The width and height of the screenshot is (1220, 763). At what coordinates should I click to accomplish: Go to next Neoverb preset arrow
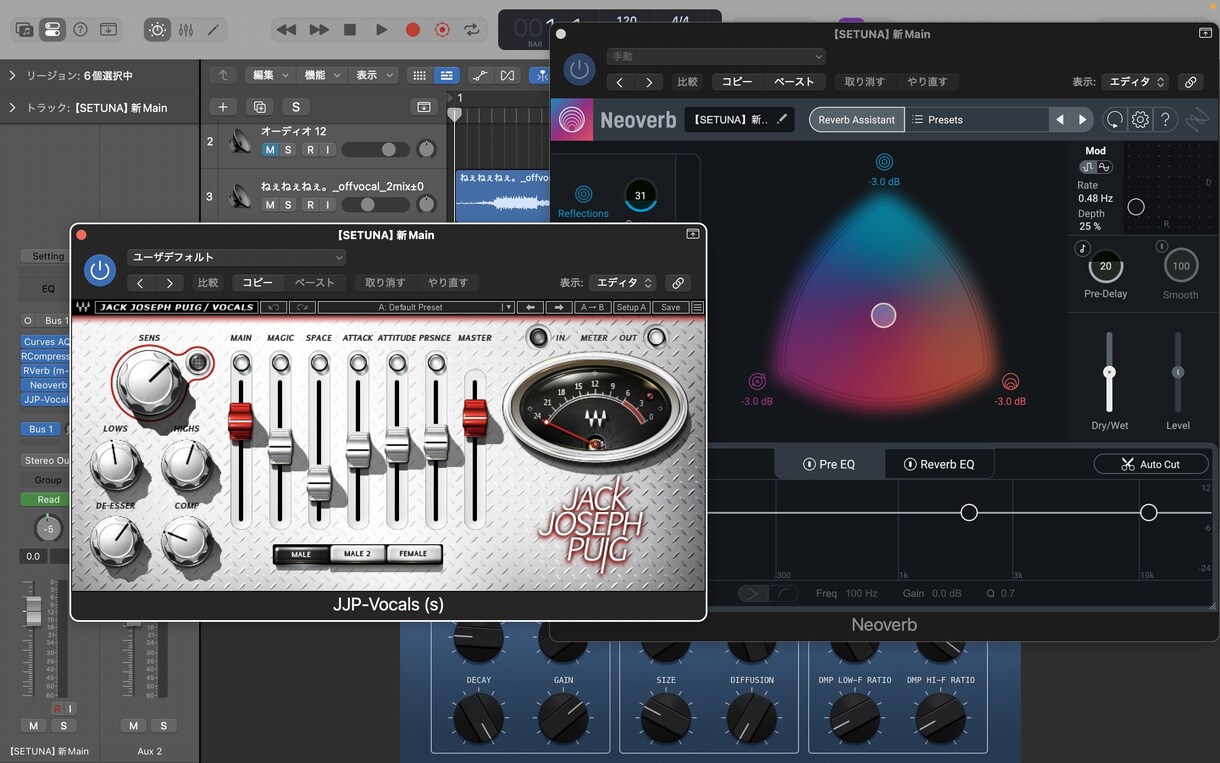point(1082,120)
